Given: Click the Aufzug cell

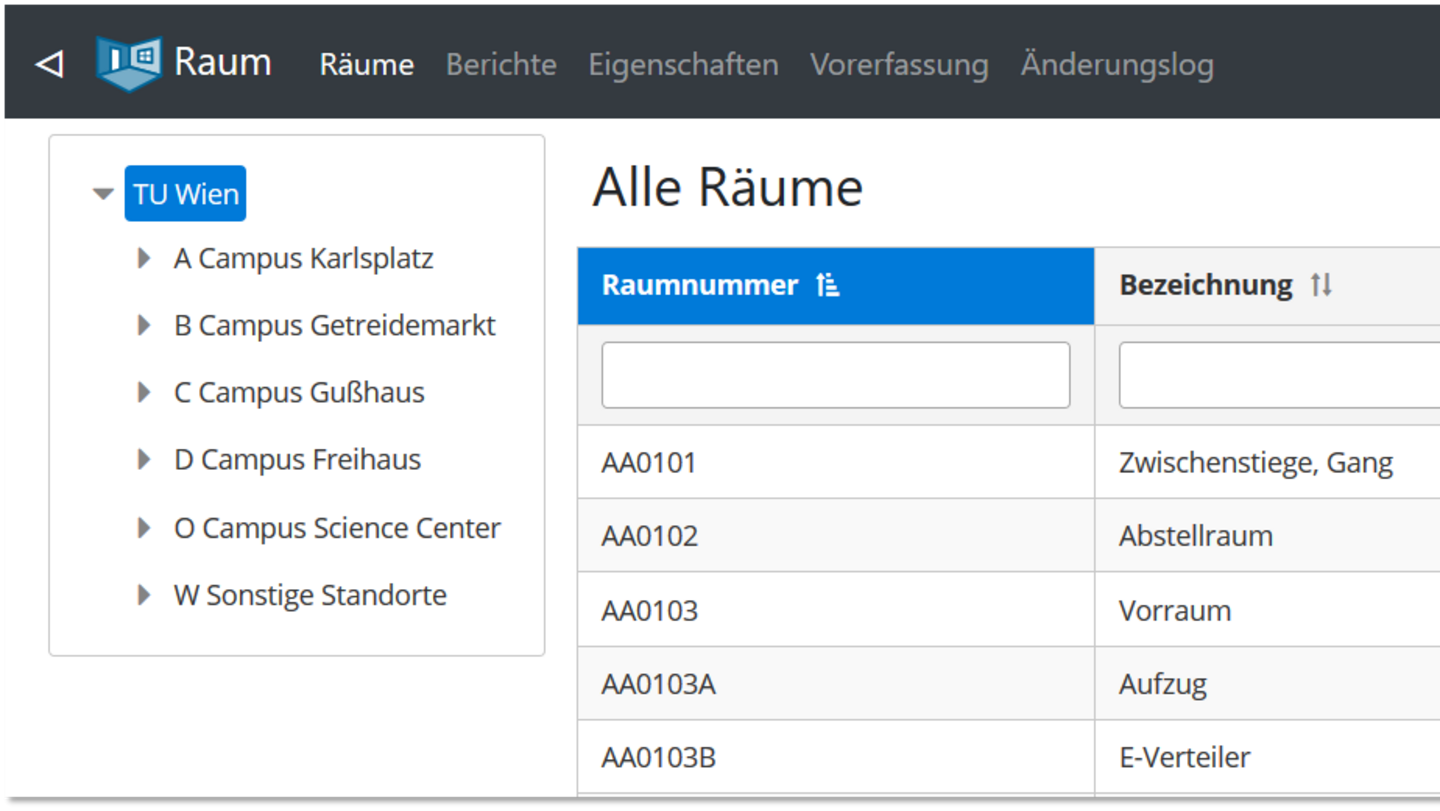Looking at the screenshot, I should point(1268,684).
